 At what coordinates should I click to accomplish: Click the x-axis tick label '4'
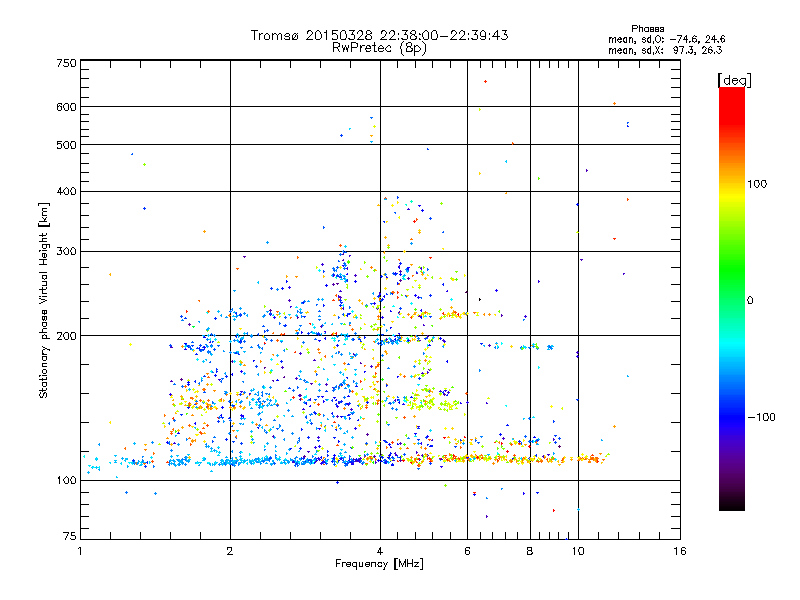(380, 551)
